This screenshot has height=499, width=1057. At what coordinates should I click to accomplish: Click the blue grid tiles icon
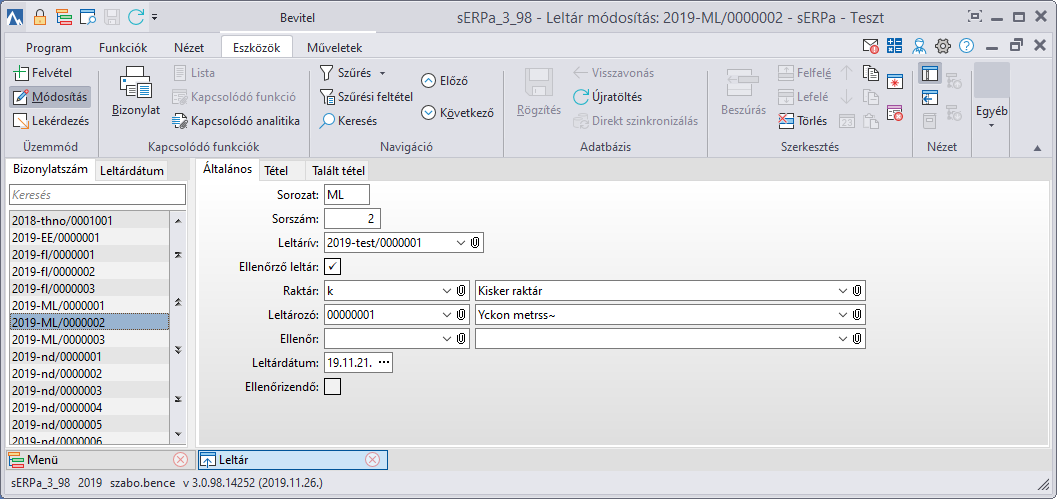894,46
